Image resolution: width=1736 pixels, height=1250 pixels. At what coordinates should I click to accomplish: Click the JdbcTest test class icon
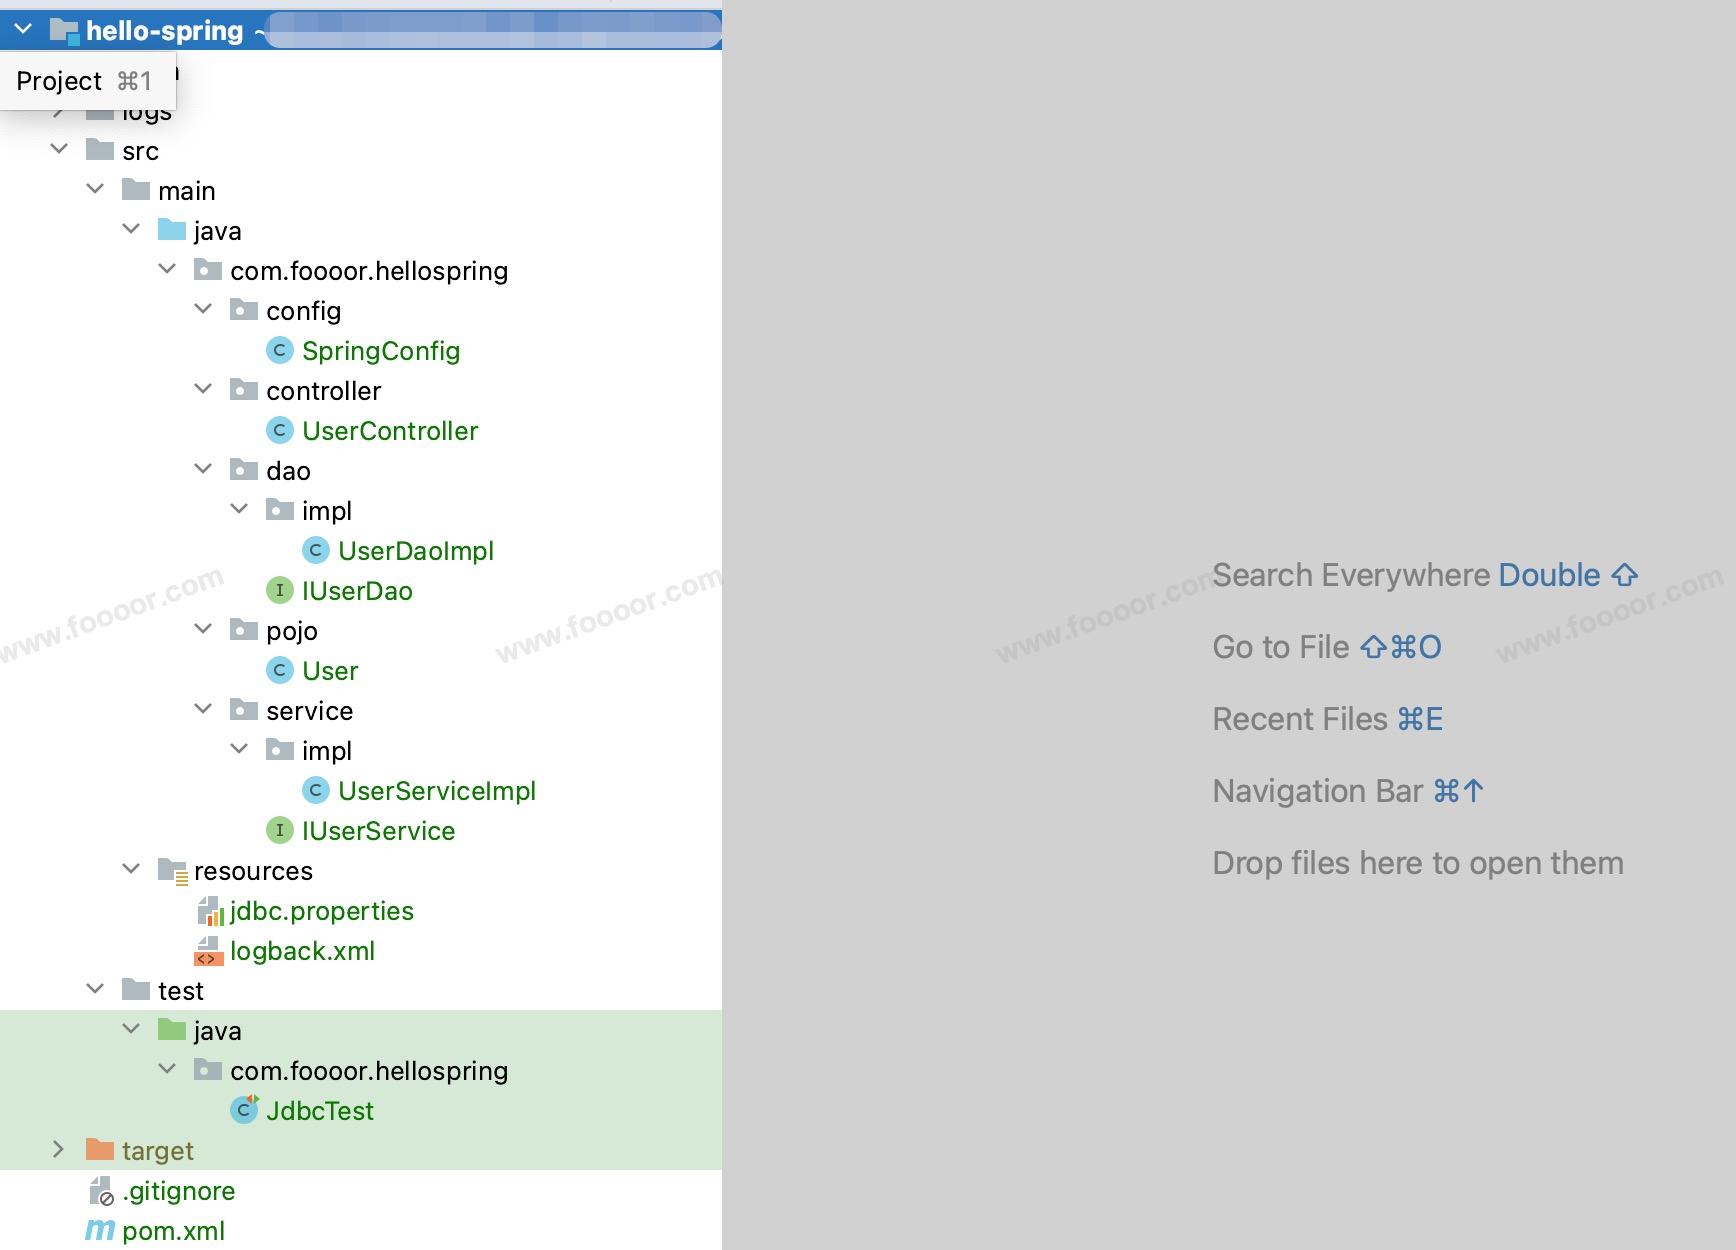point(244,1110)
